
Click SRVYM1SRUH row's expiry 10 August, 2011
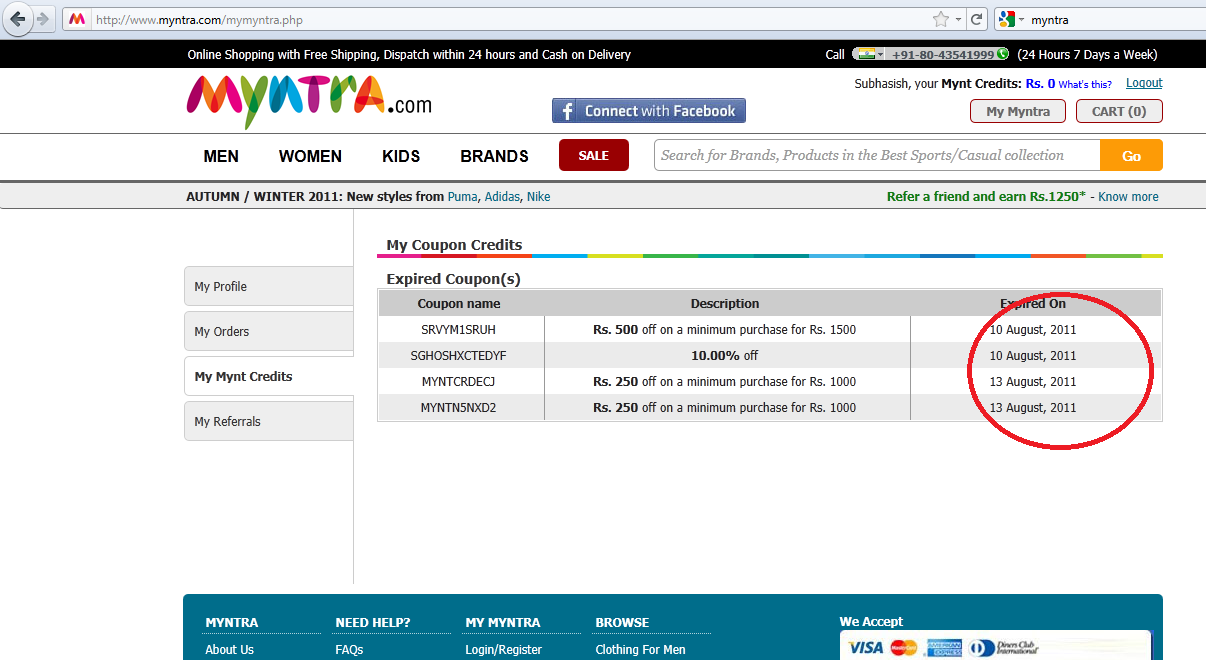coord(1033,329)
